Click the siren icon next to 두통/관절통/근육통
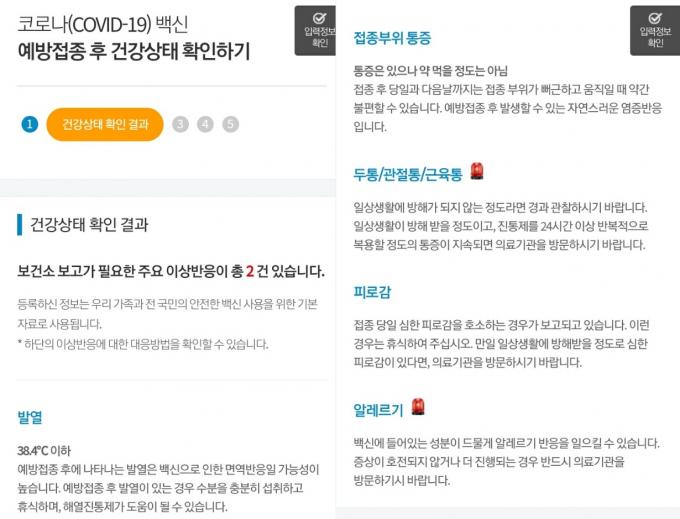Viewport: 680px width, 519px height. [x=477, y=171]
